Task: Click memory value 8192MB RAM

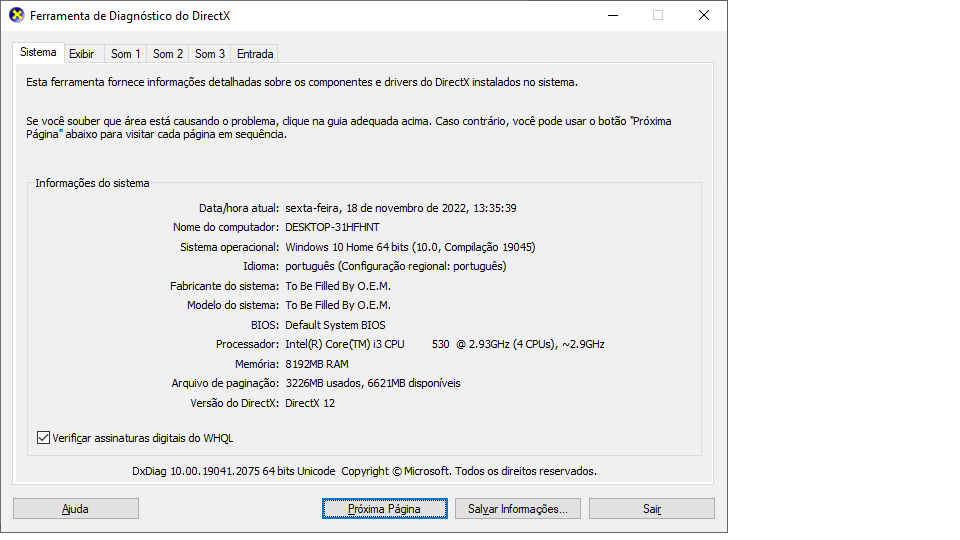Action: pos(317,364)
